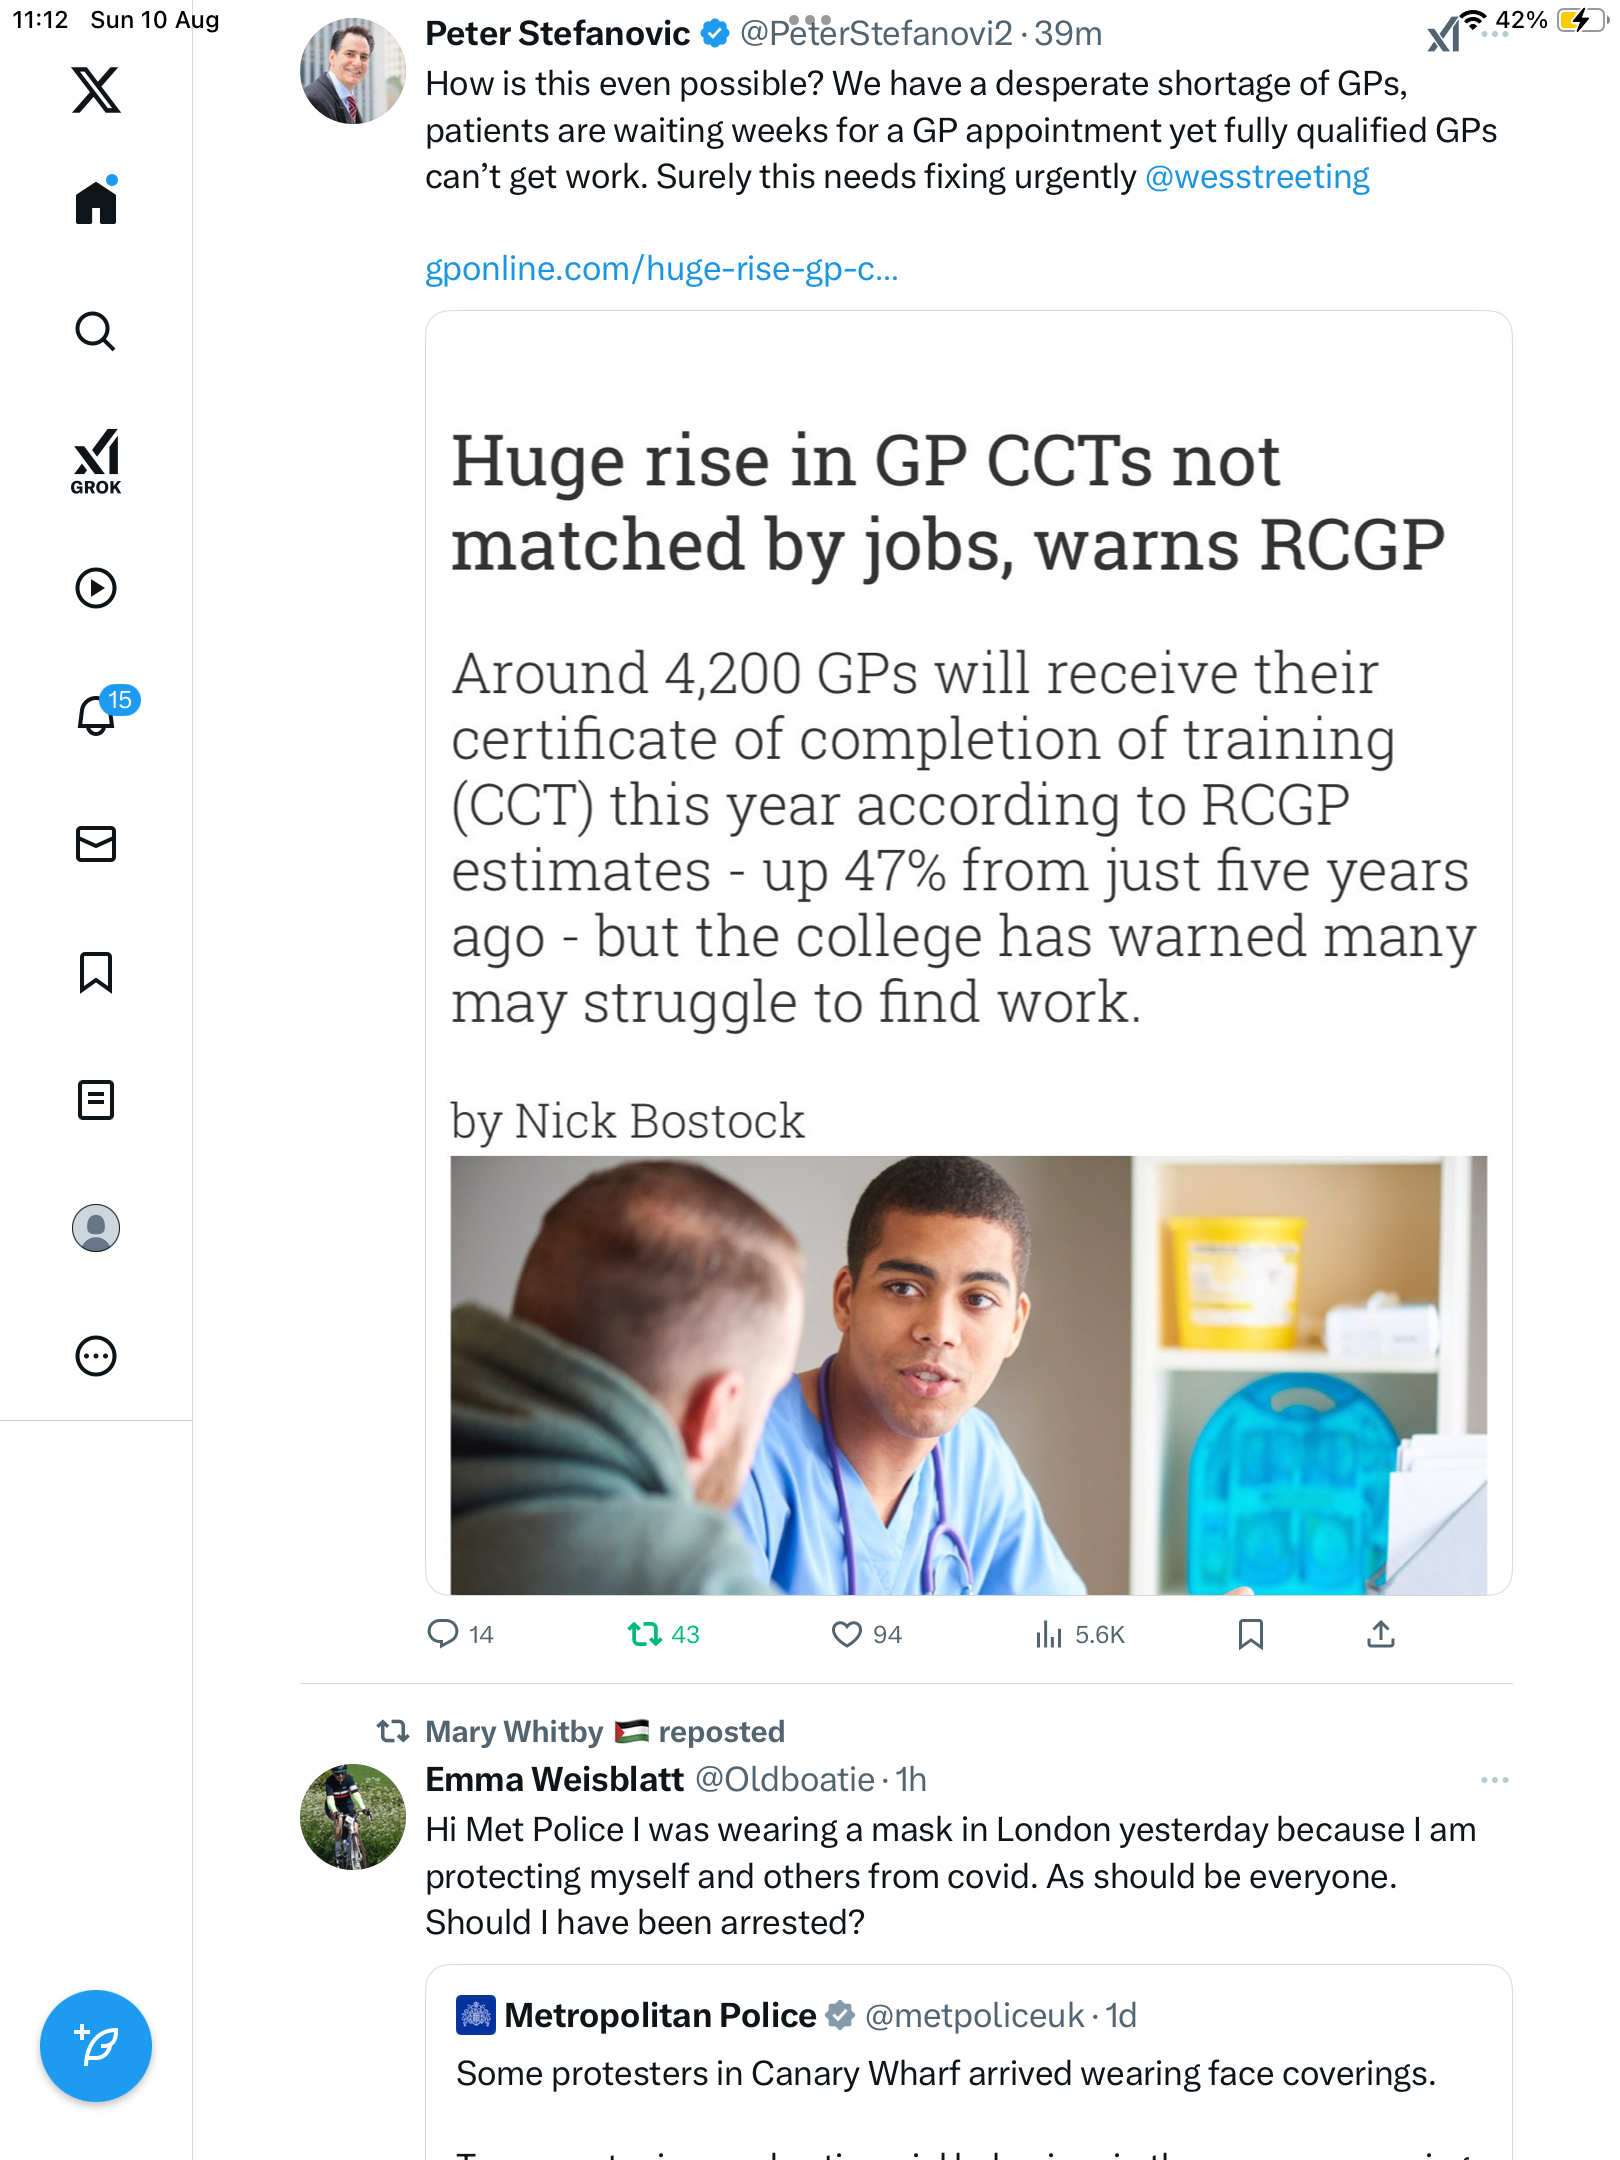This screenshot has height=2160, width=1620.
Task: Open the @wesstreeting mention
Action: [1257, 177]
